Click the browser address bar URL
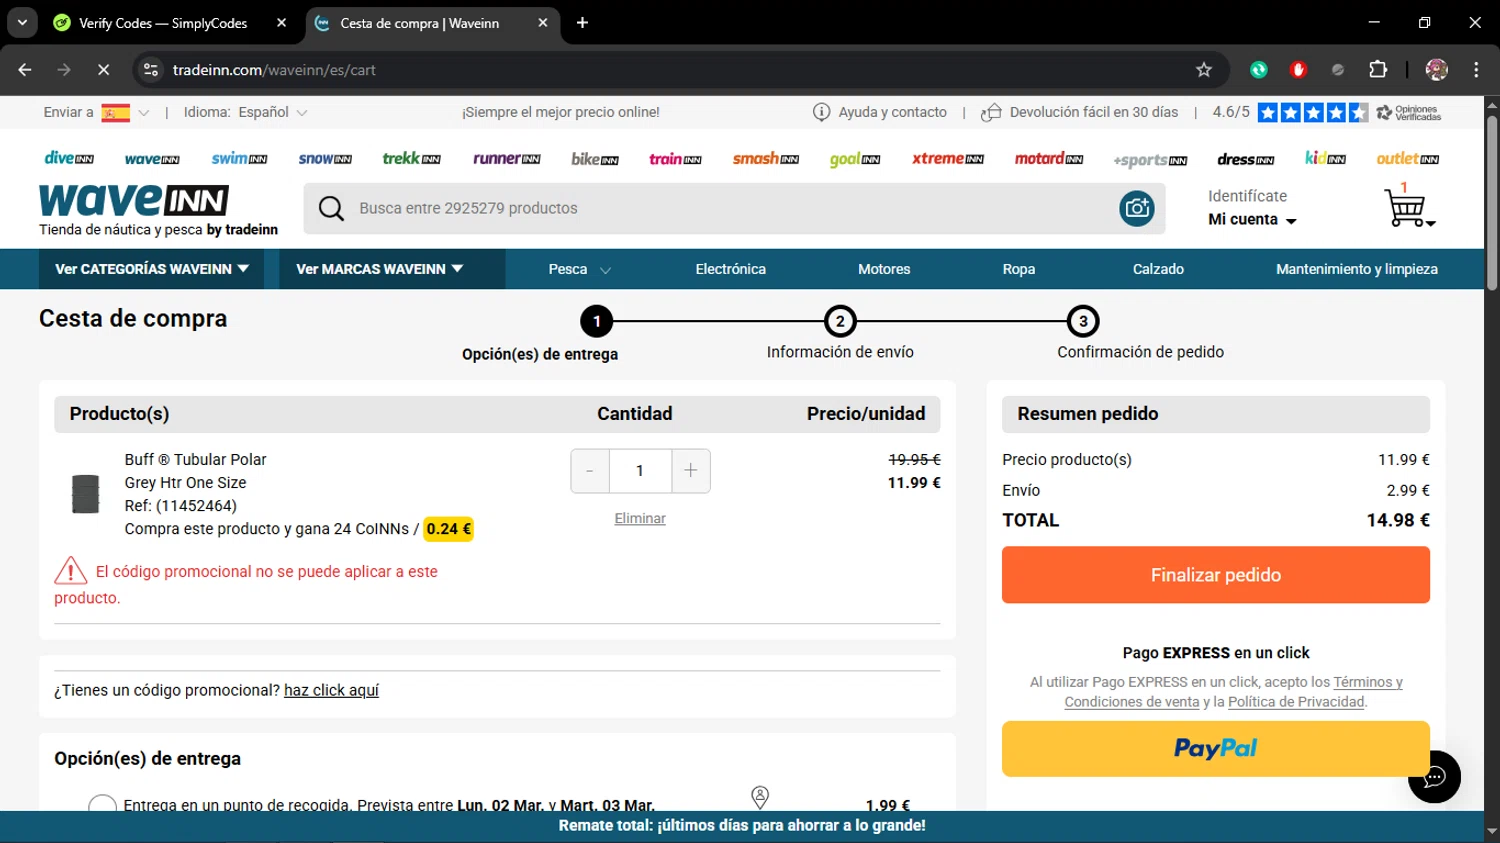This screenshot has height=843, width=1500. (274, 70)
